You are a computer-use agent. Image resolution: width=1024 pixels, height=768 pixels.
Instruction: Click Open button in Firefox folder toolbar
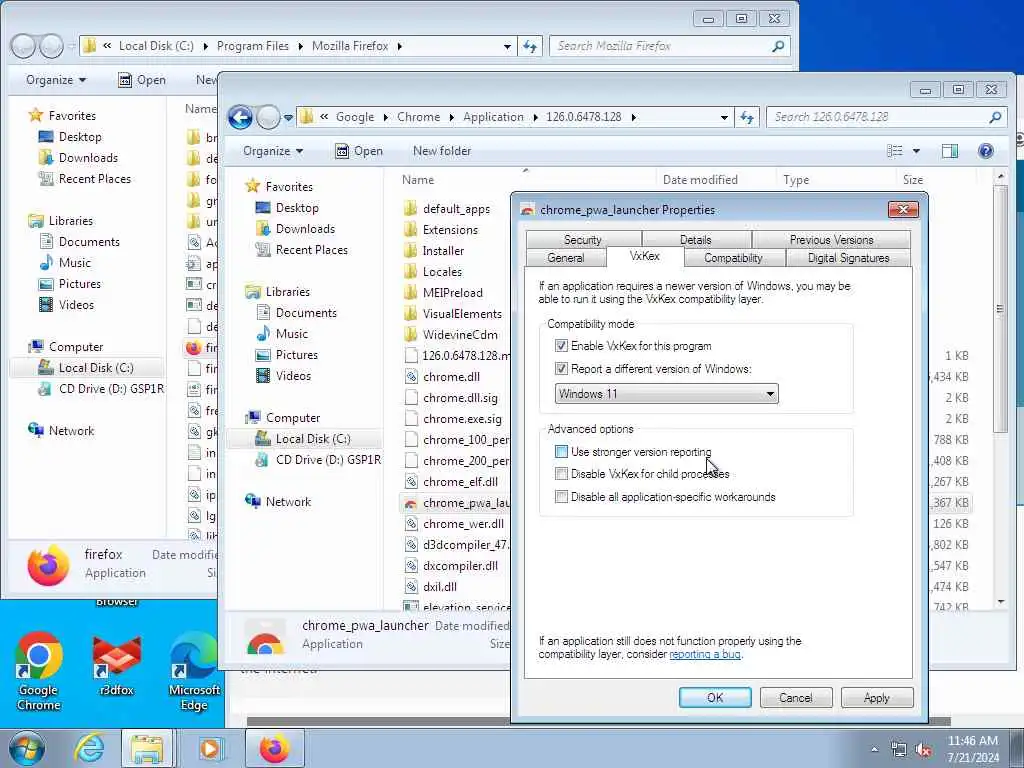pyautogui.click(x=142, y=80)
